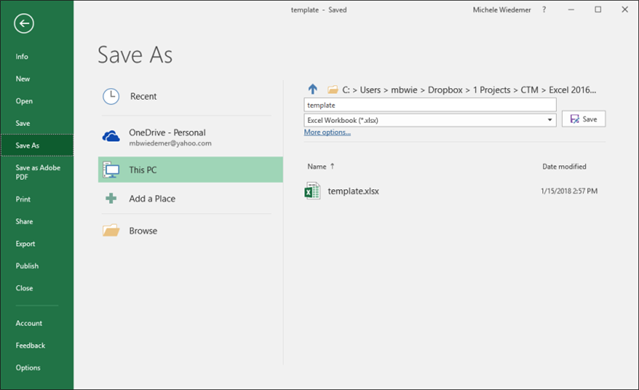
Task: Minimize the Excel window
Action: pos(571,9)
